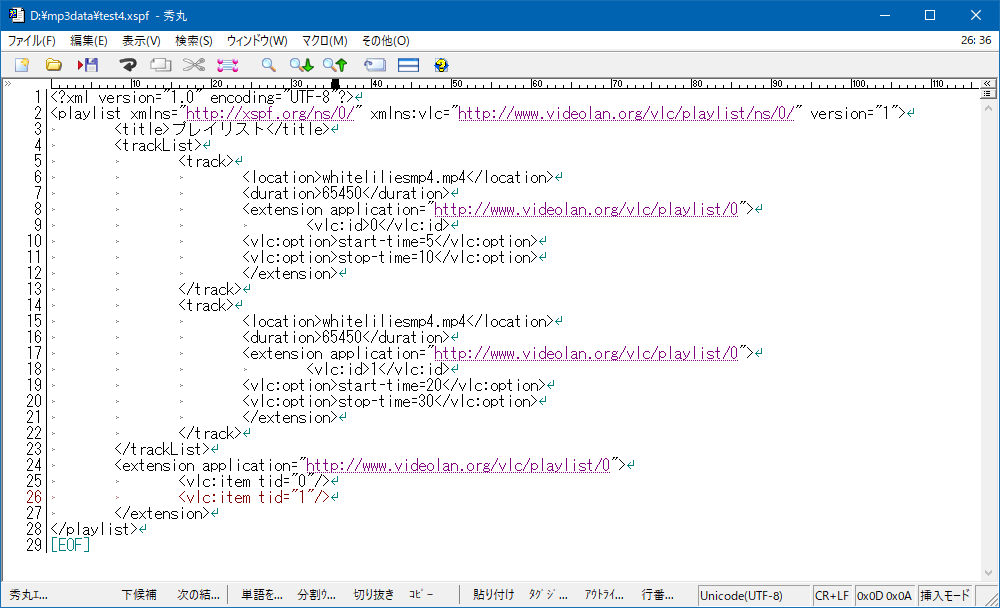Click the 行番... function button
1000x608 pixels.
click(658, 595)
